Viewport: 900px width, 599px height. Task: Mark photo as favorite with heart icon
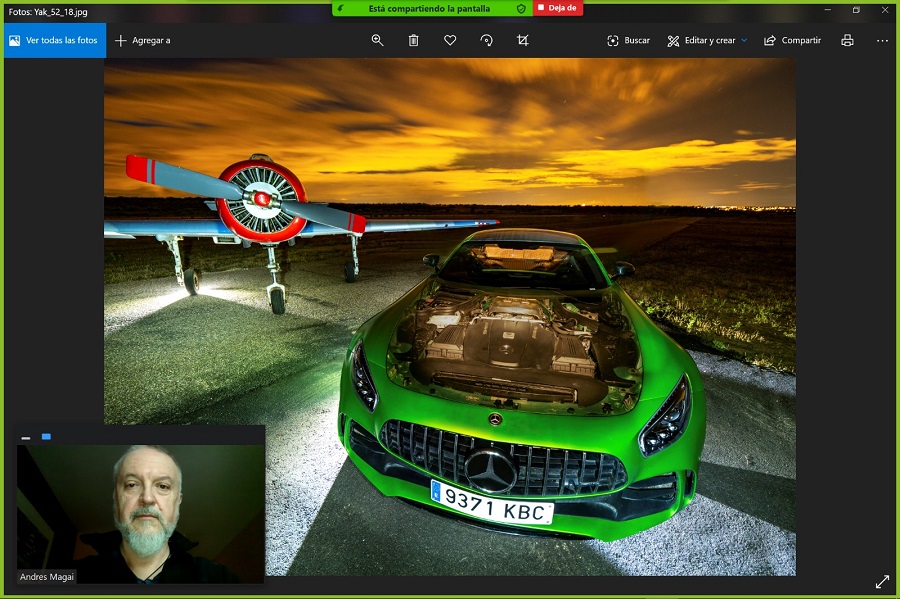(450, 40)
